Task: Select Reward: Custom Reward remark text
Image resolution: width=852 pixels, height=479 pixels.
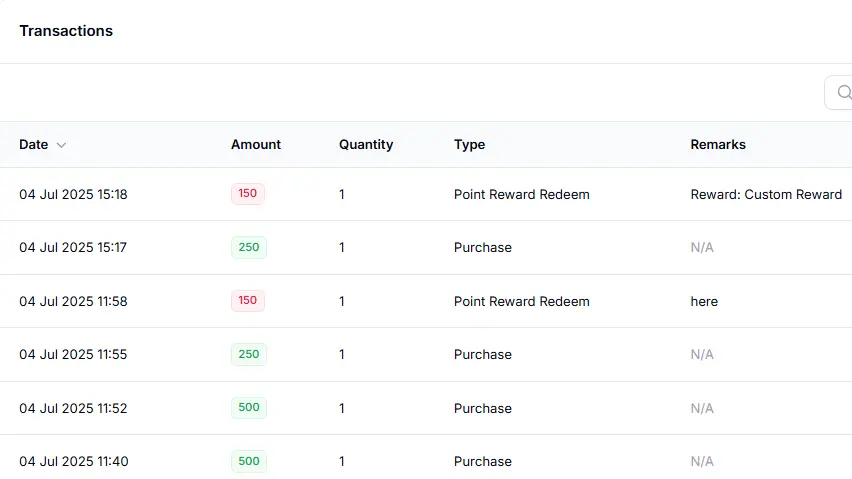Action: pyautogui.click(x=766, y=194)
